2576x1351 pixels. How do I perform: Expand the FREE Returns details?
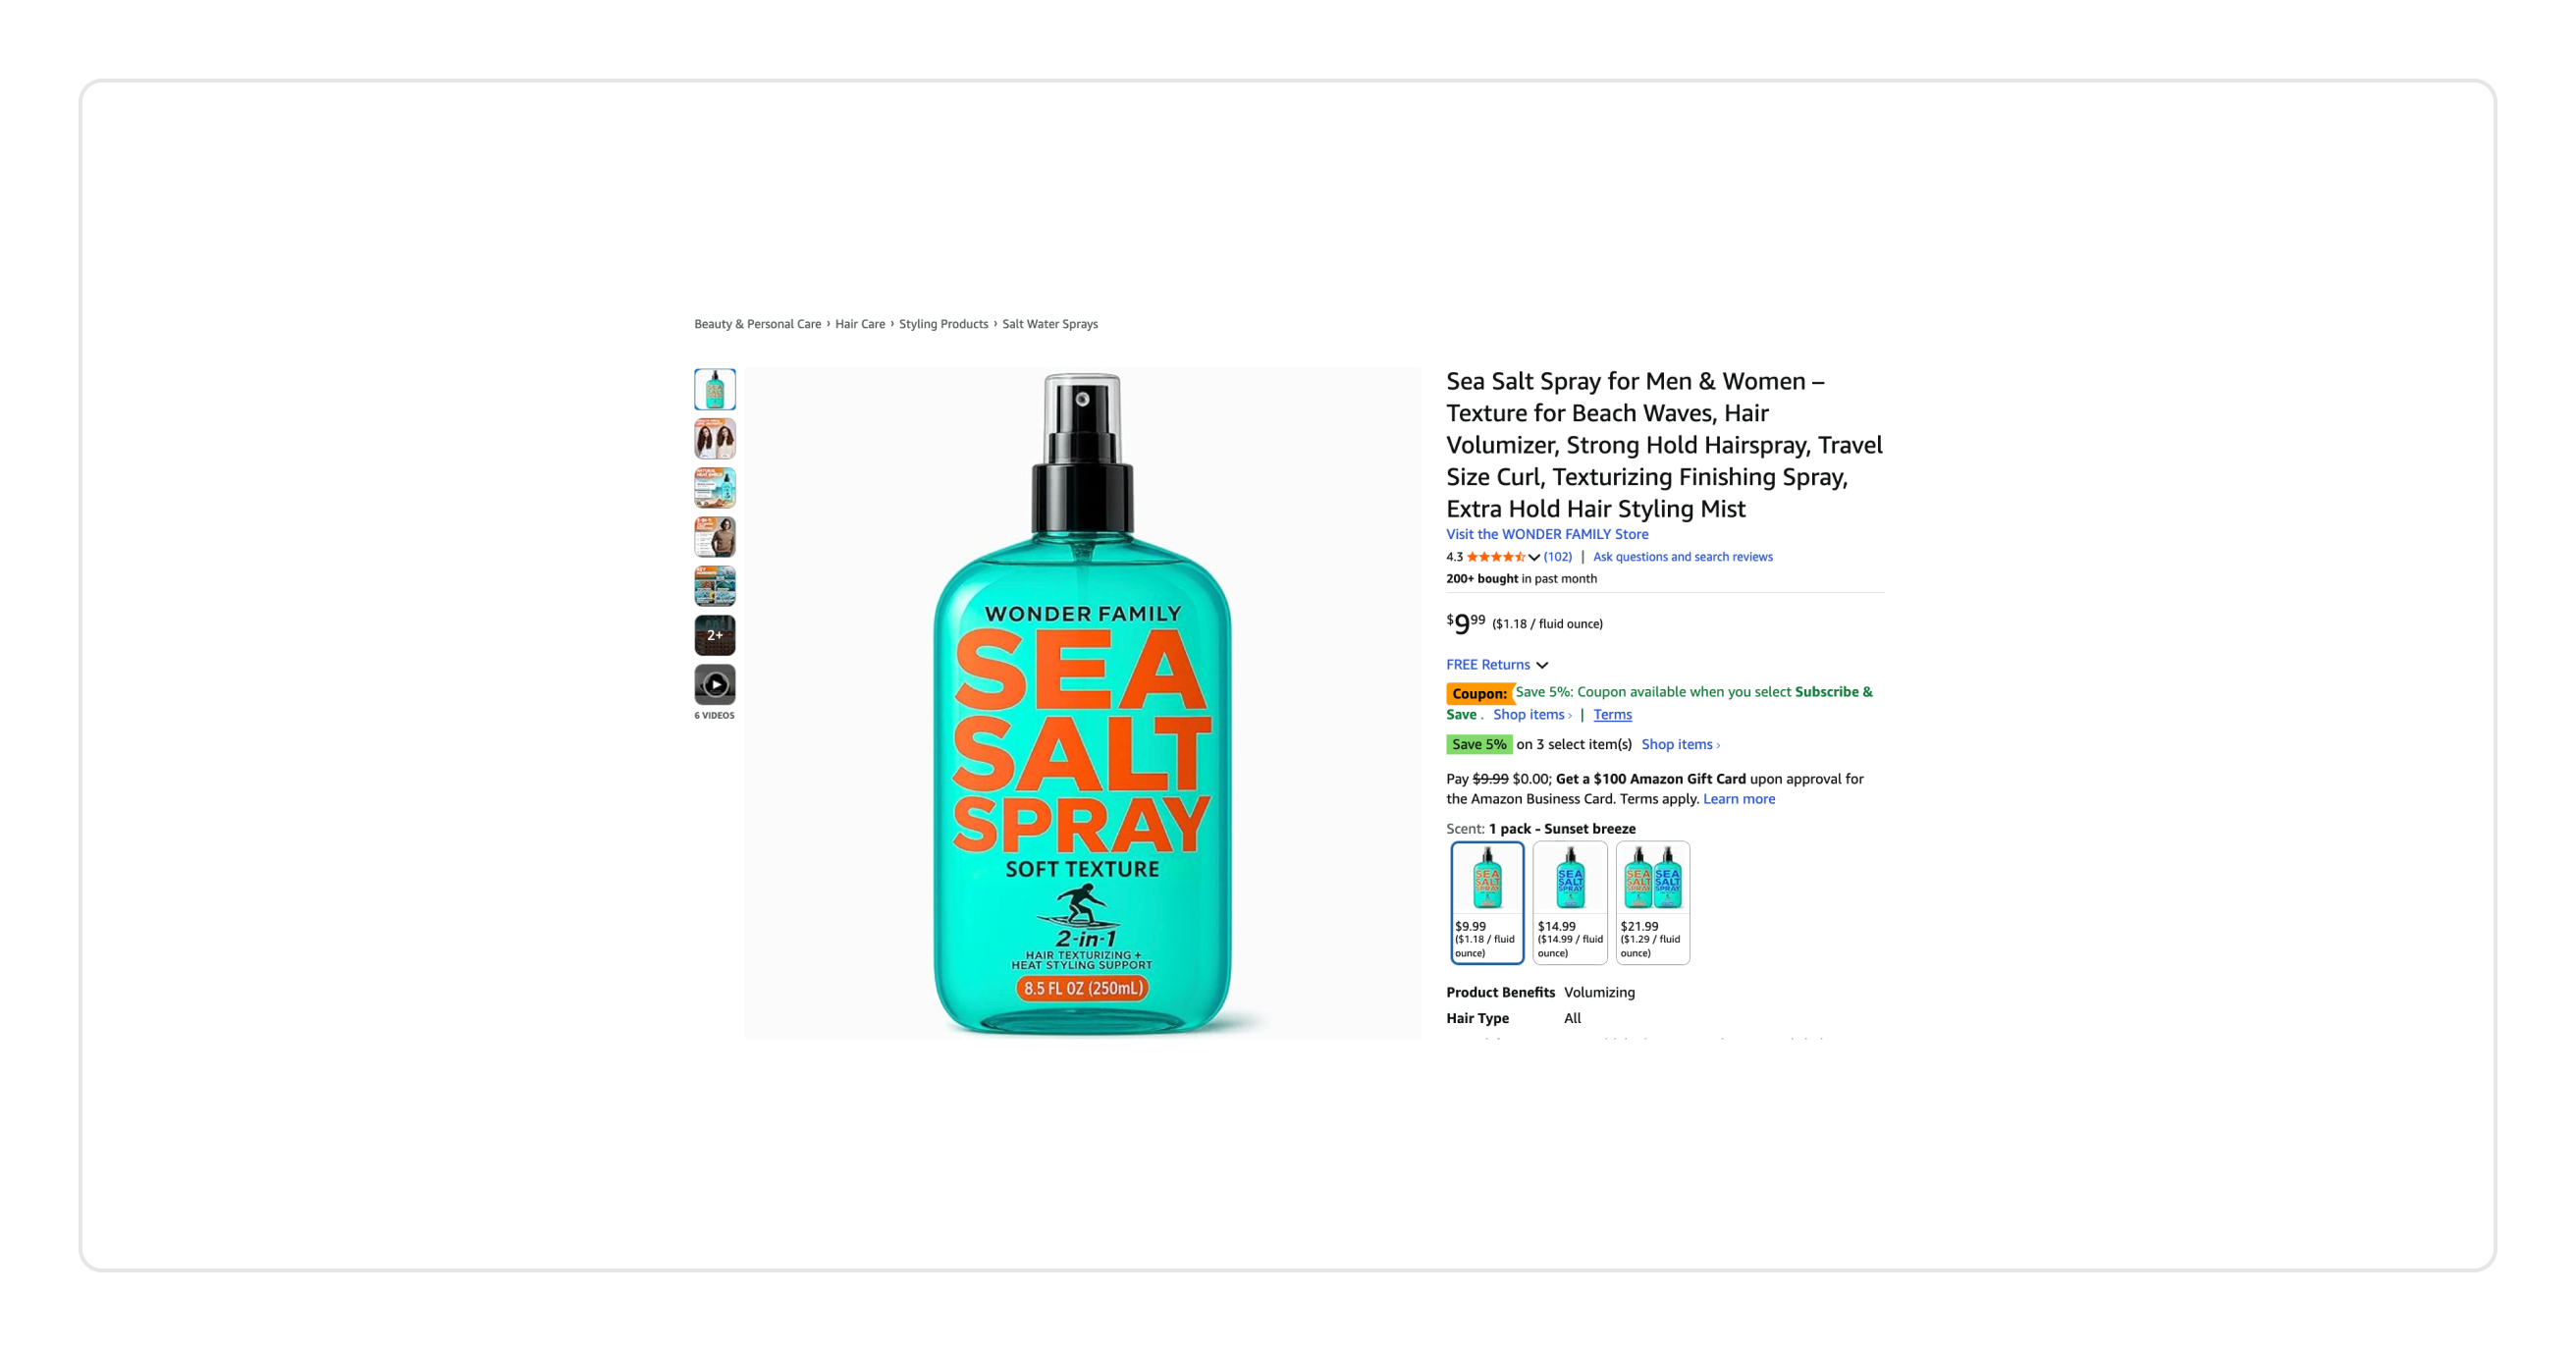click(x=1496, y=665)
